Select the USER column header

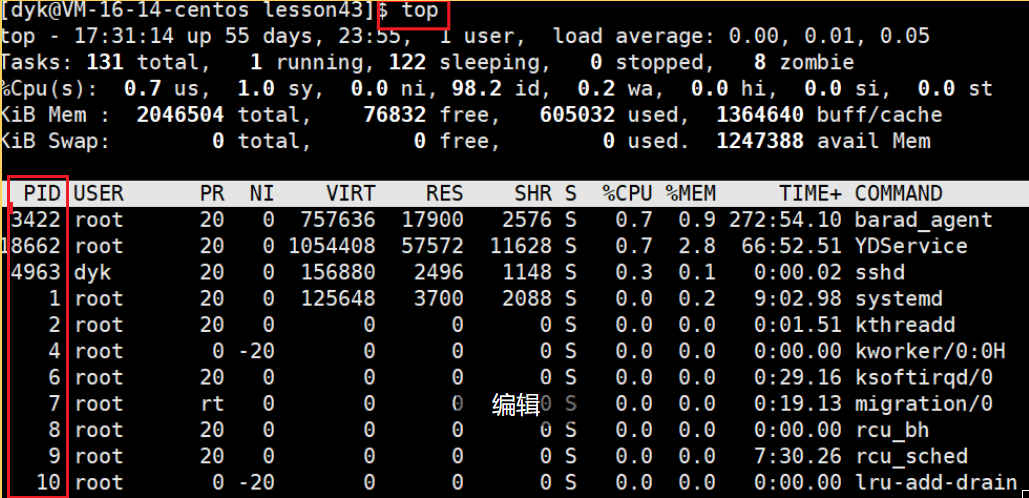point(99,193)
